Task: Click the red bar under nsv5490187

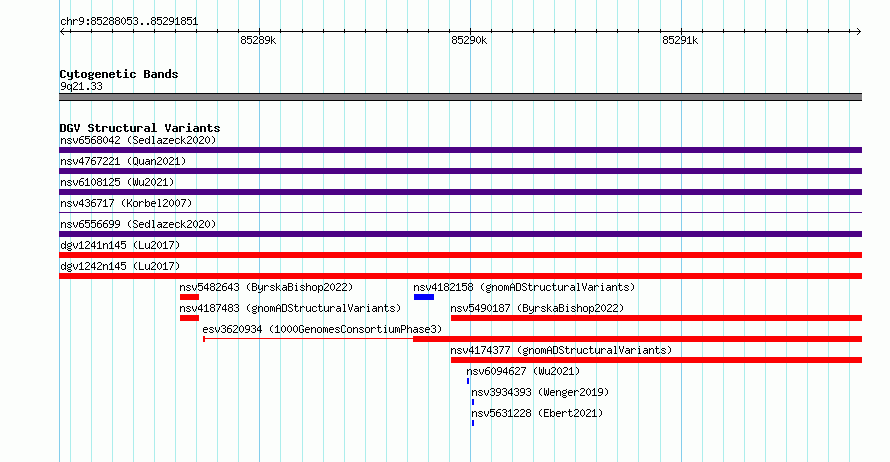Action: (656, 318)
